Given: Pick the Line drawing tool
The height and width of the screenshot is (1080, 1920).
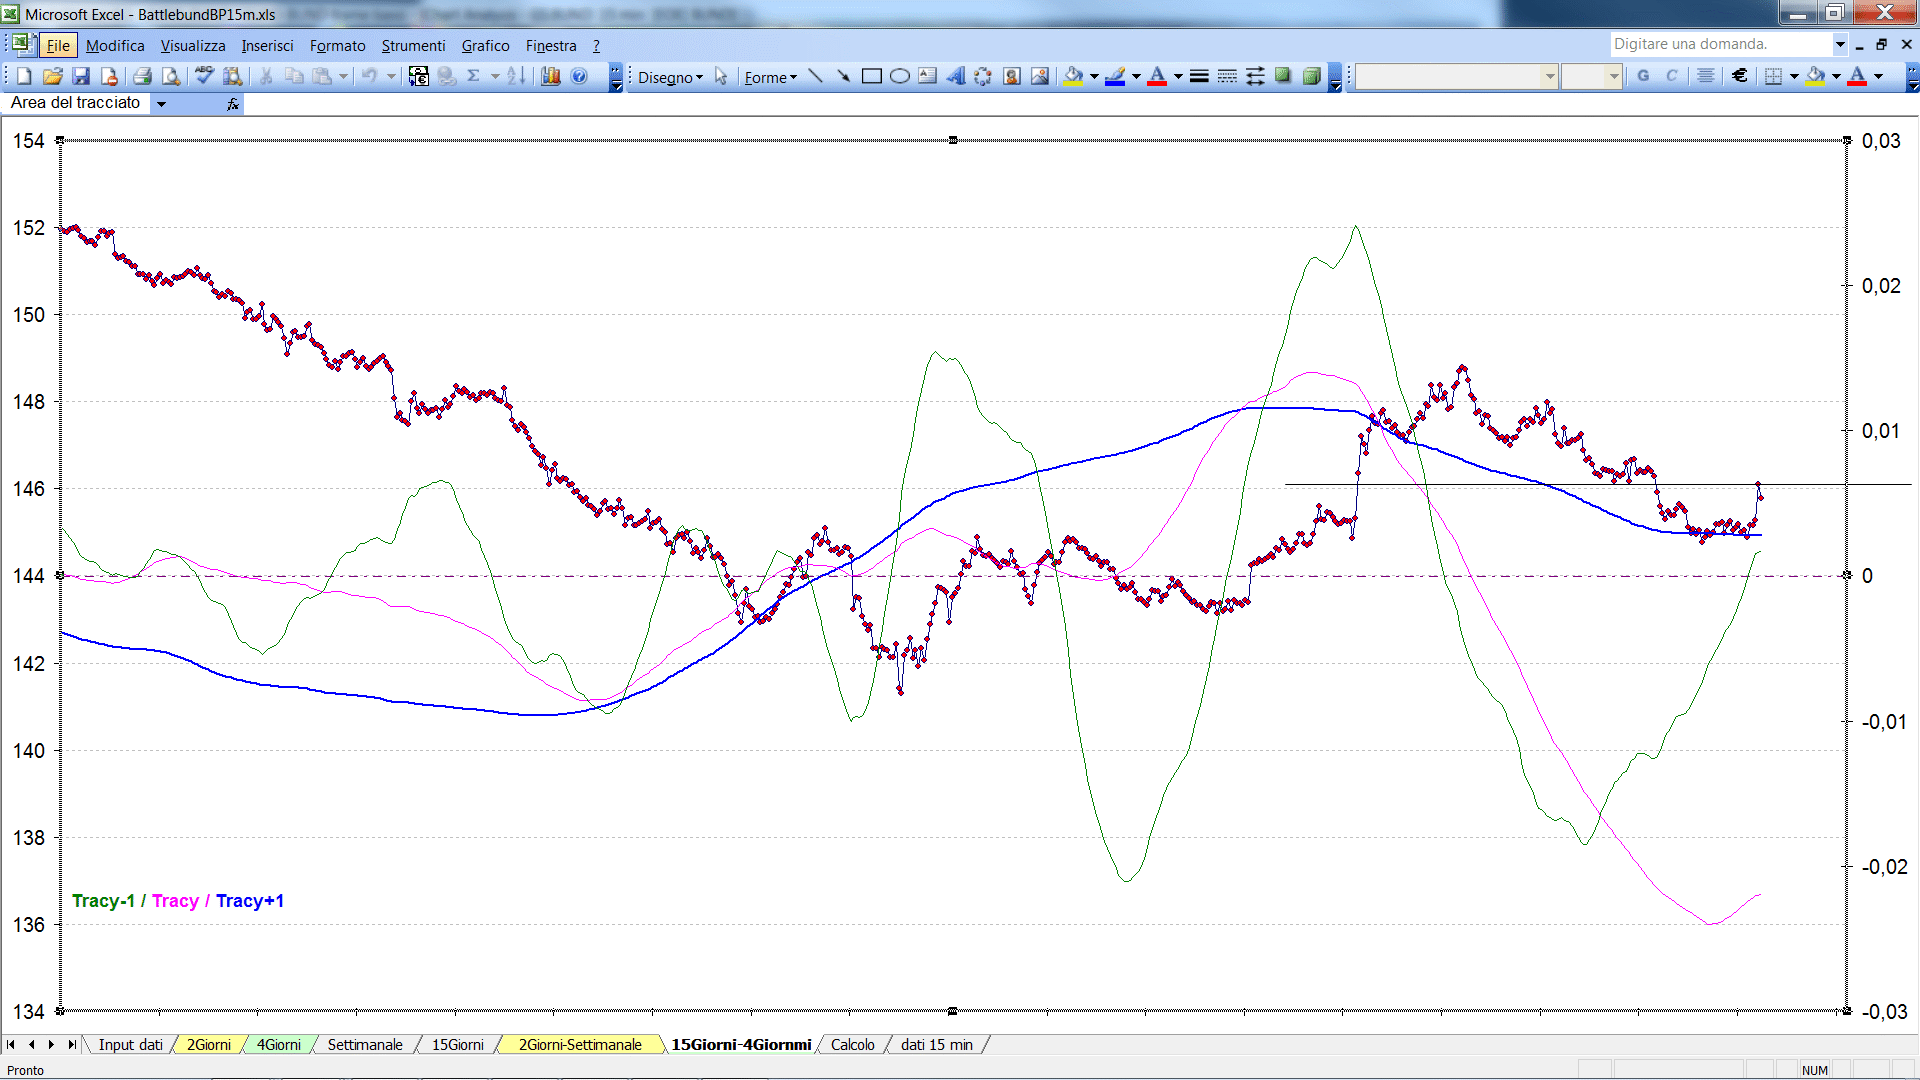Looking at the screenshot, I should (x=816, y=76).
